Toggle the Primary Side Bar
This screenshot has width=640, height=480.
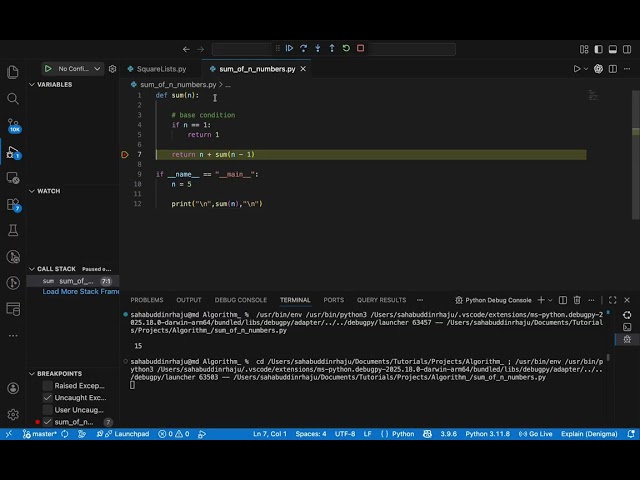click(x=598, y=49)
